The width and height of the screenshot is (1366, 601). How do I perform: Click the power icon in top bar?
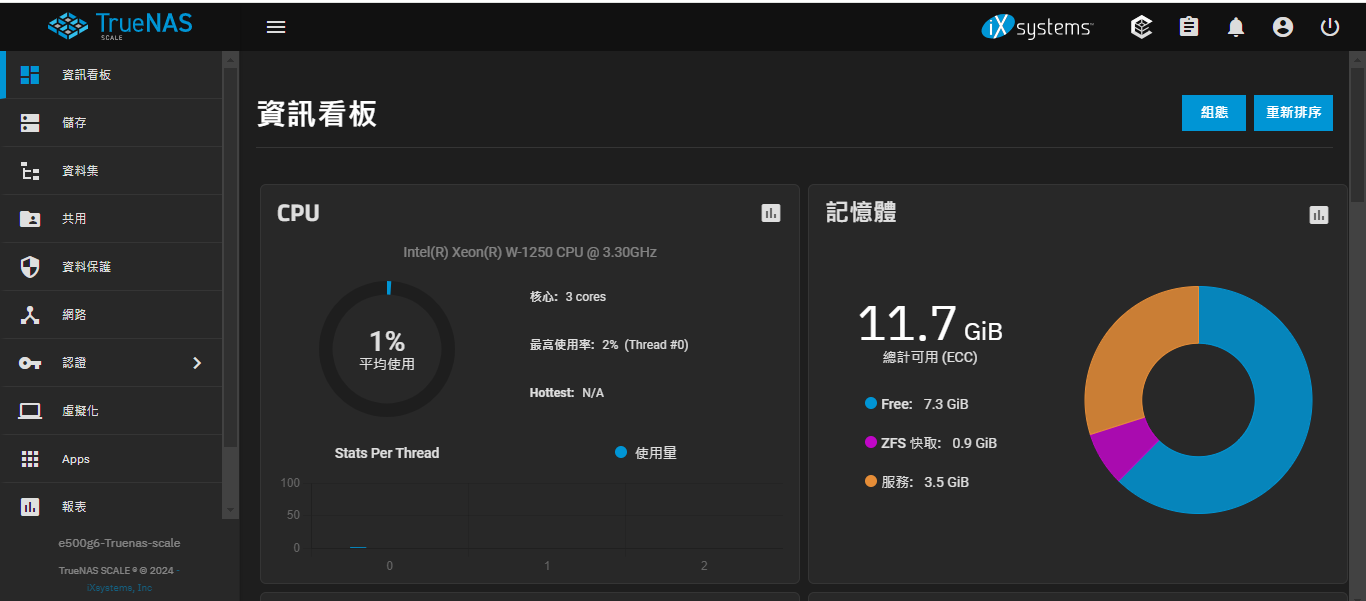tap(1329, 27)
